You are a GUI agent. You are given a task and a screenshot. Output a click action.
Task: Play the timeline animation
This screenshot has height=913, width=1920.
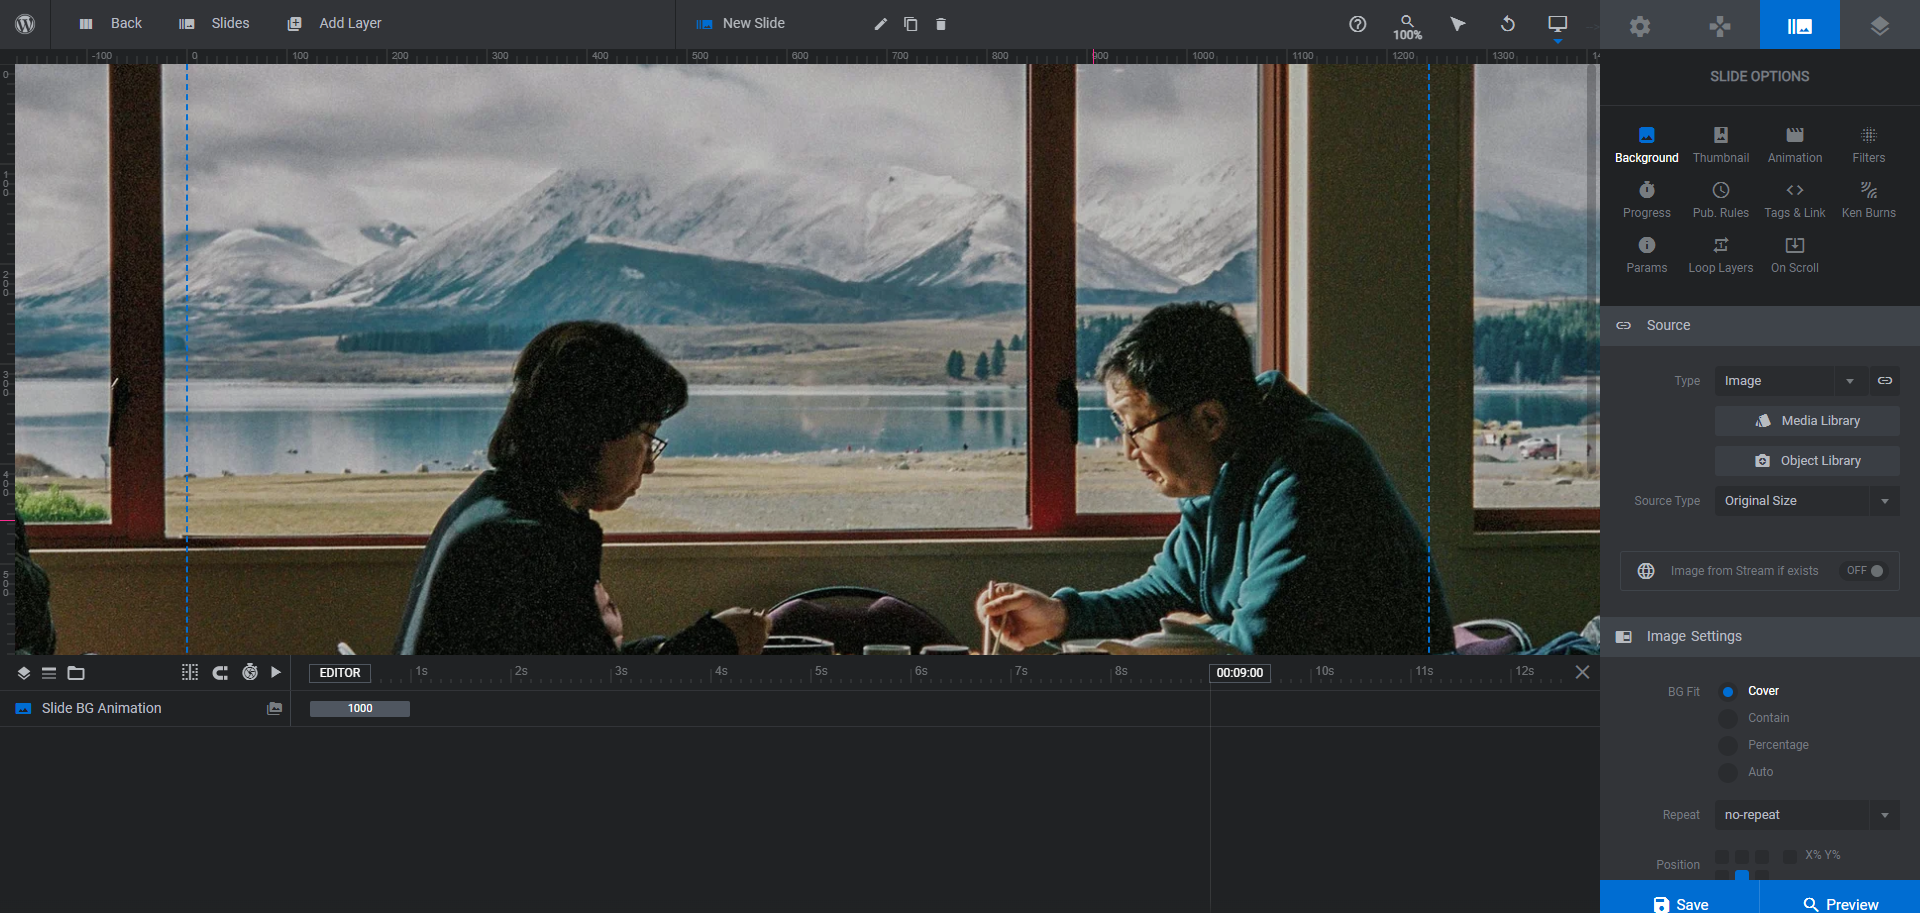click(x=277, y=673)
